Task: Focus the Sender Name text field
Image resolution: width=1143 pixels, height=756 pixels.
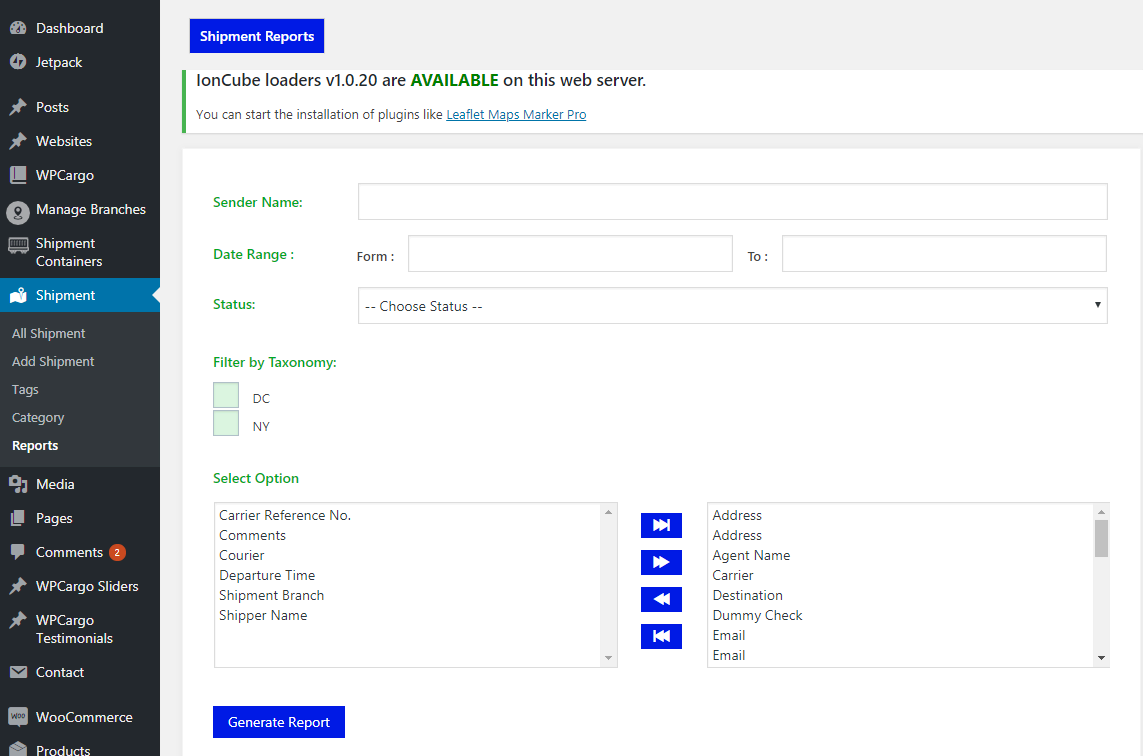Action: click(732, 201)
